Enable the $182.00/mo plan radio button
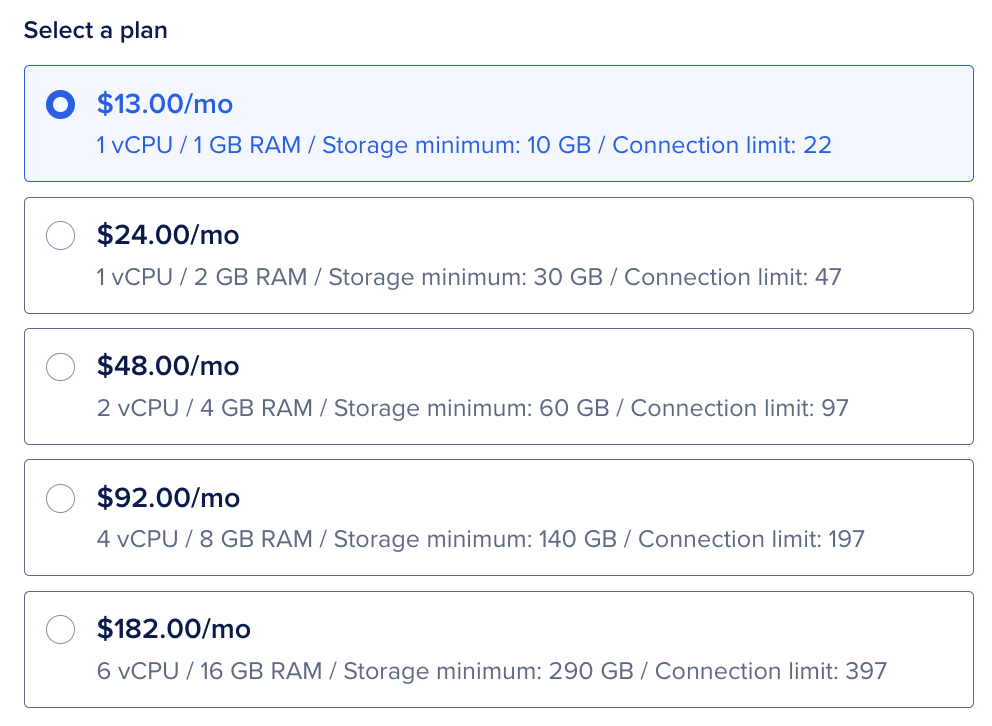 click(x=61, y=630)
